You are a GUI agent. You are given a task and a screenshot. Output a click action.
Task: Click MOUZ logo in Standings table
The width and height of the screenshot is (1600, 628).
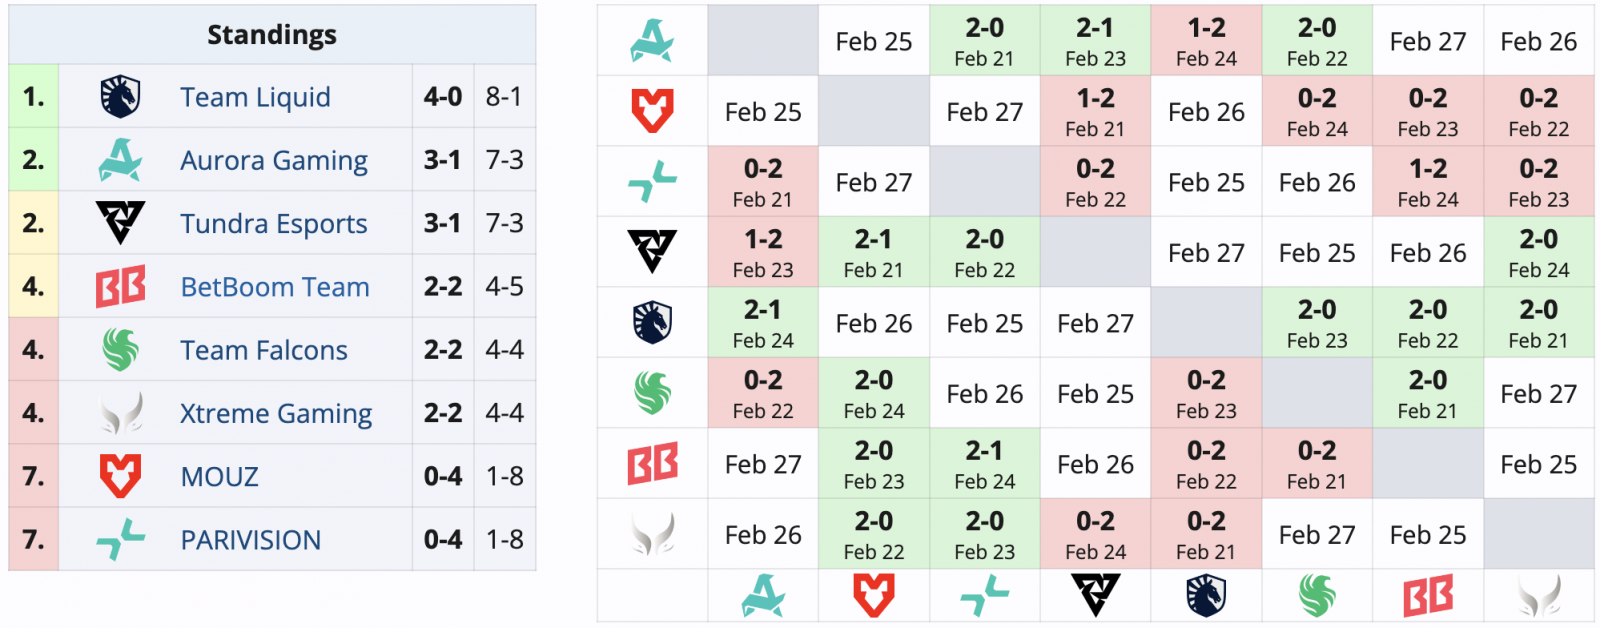pos(121,476)
